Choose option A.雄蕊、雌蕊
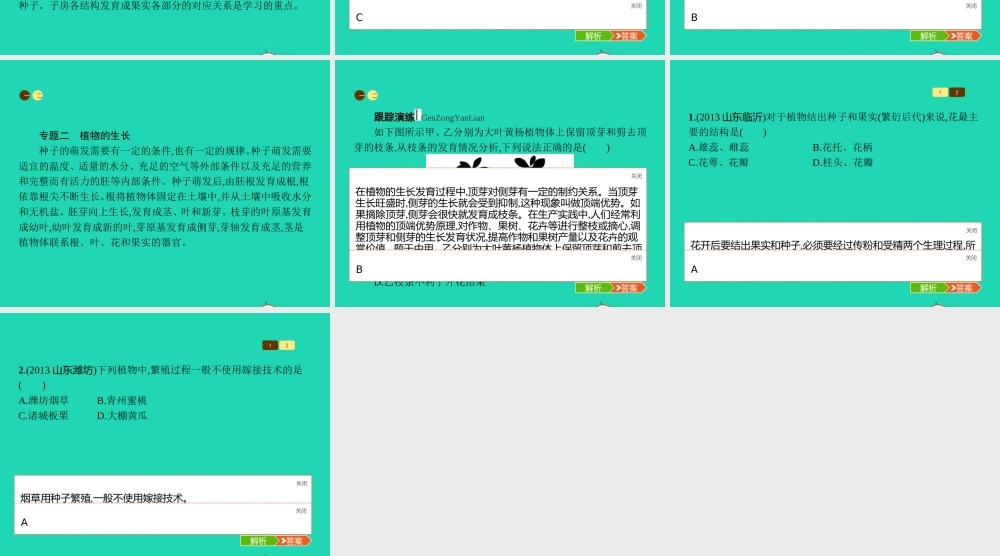This screenshot has width=1000, height=556. pyautogui.click(x=719, y=147)
